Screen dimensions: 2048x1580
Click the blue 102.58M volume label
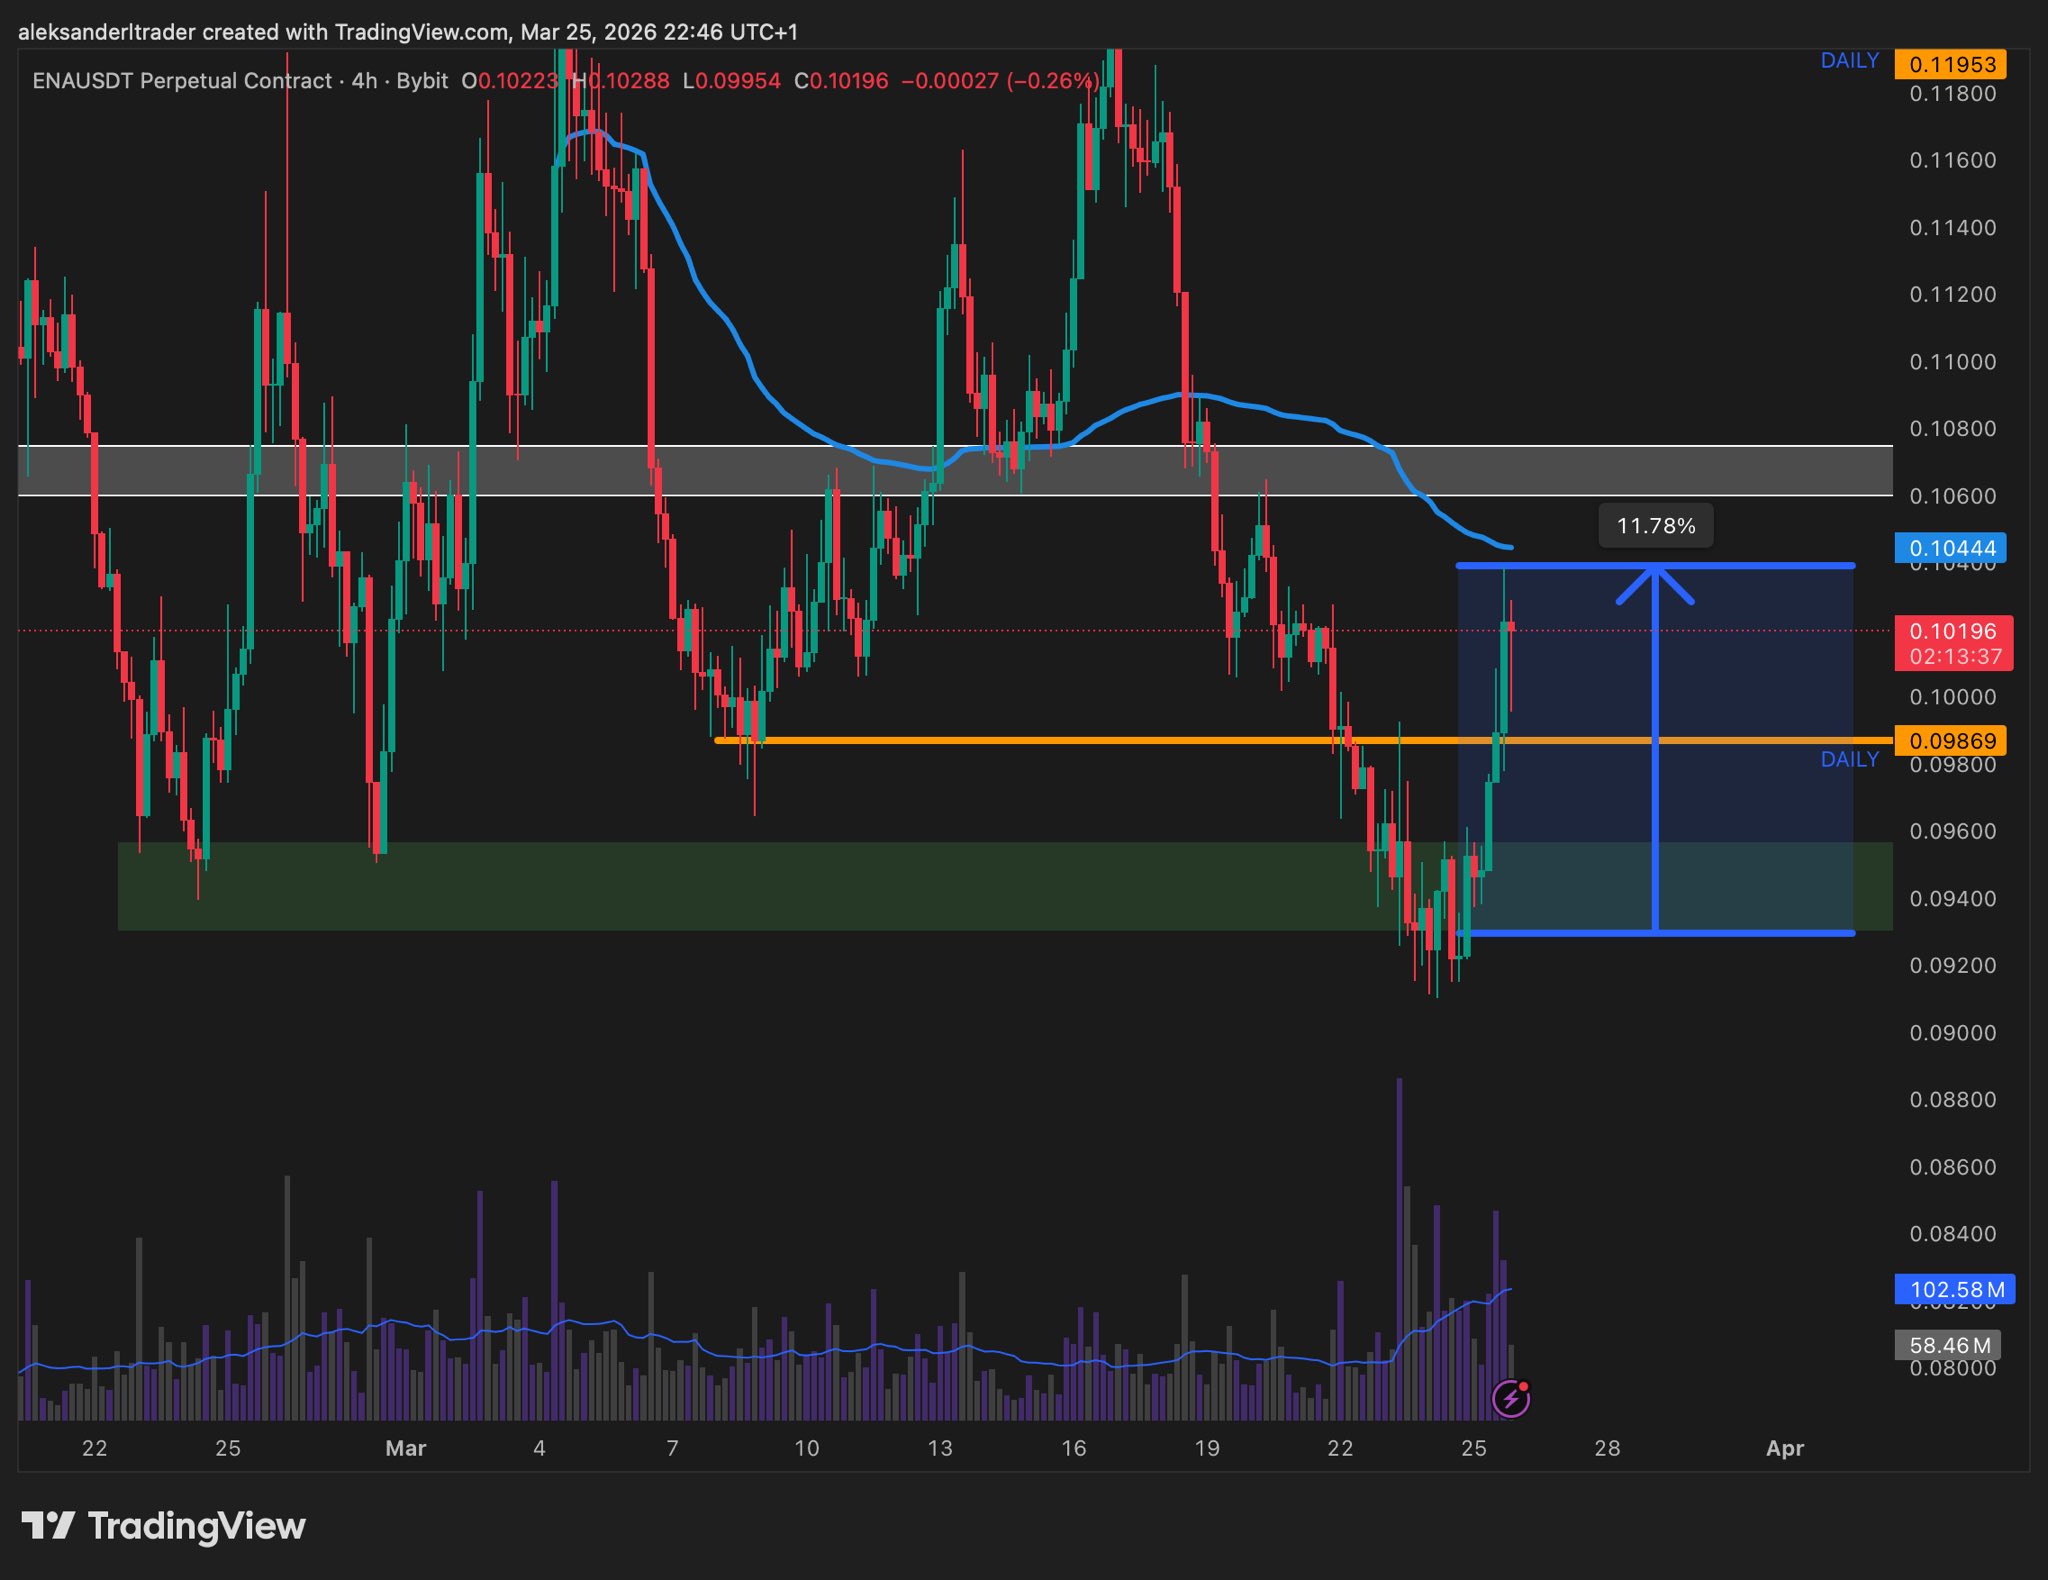pos(1955,1290)
